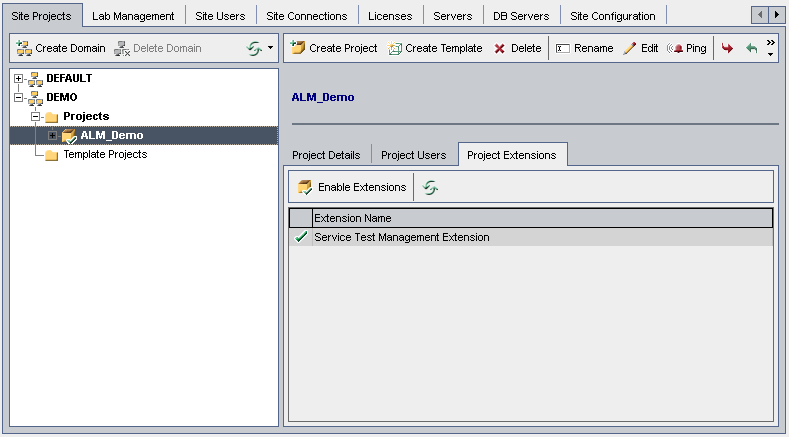The width and height of the screenshot is (789, 437).
Task: Open the Site Projects tab
Action: click(41, 16)
